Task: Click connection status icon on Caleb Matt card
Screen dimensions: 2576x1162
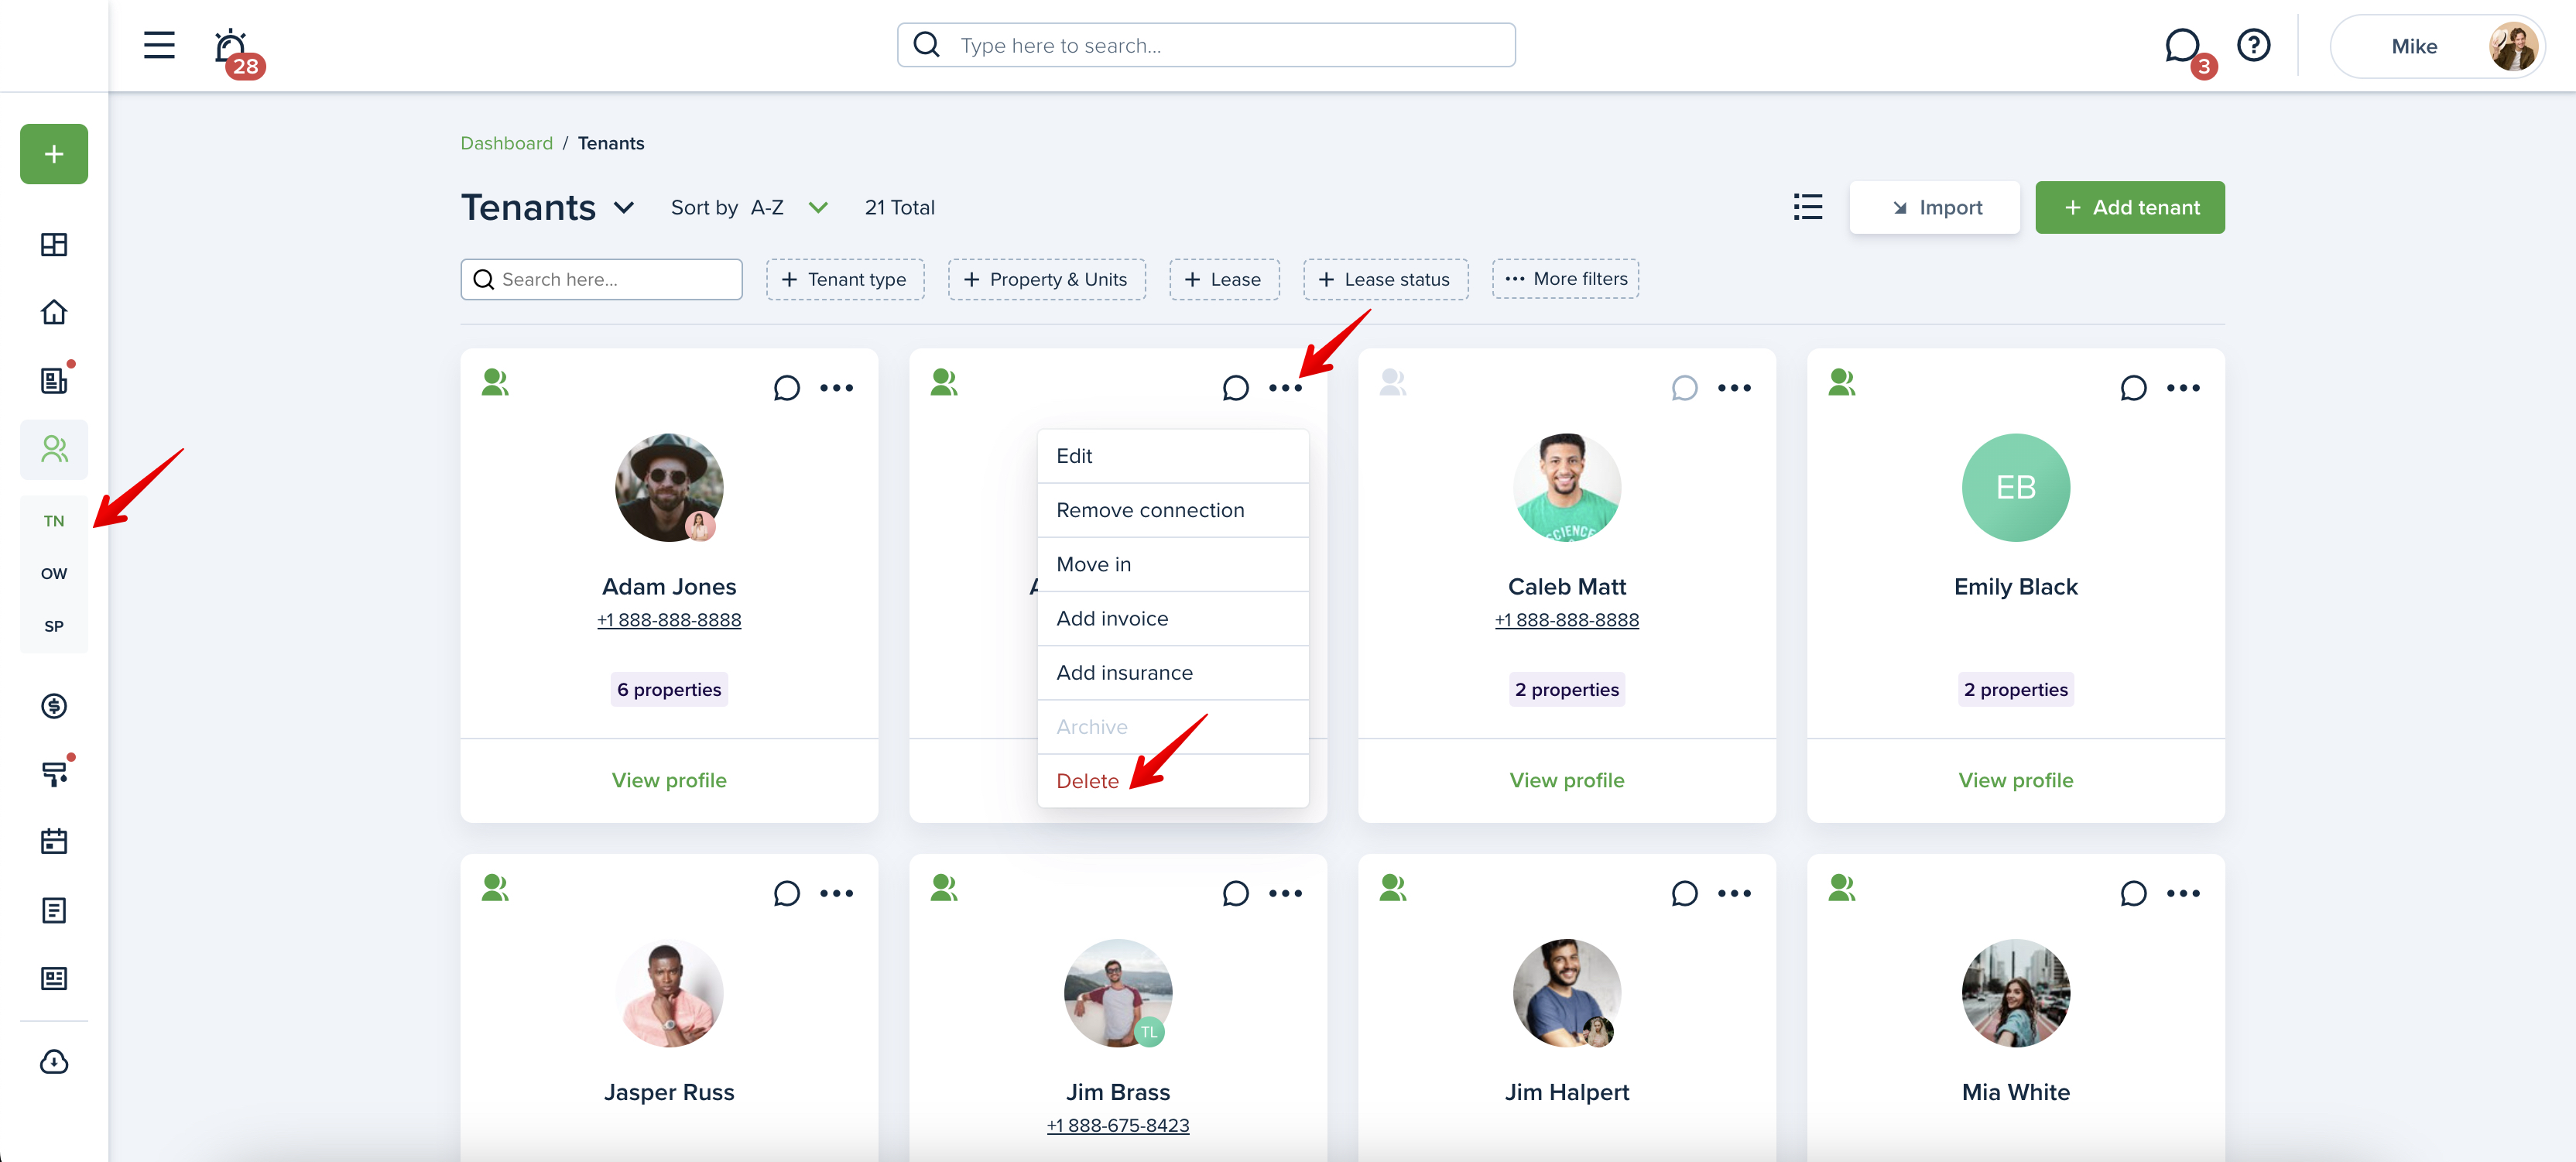Action: pyautogui.click(x=1393, y=382)
